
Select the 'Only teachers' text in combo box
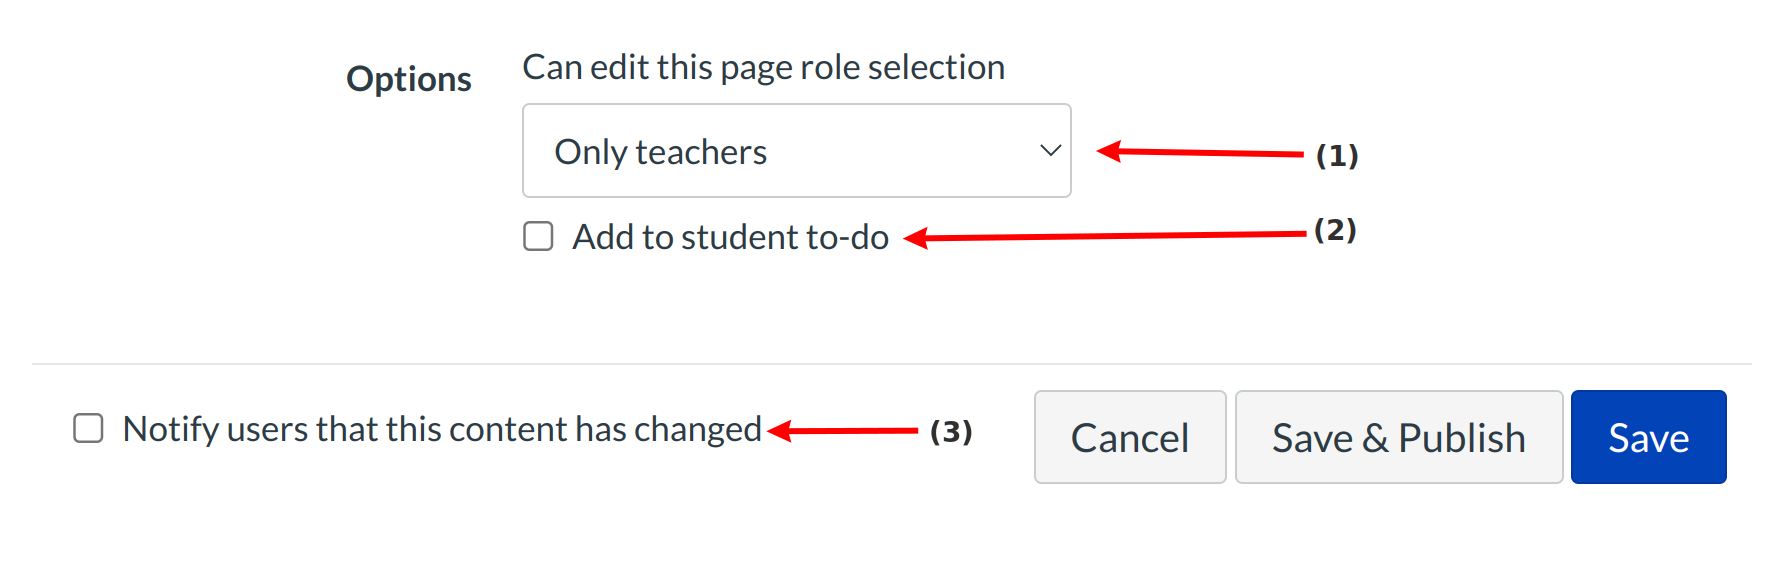[x=660, y=152]
